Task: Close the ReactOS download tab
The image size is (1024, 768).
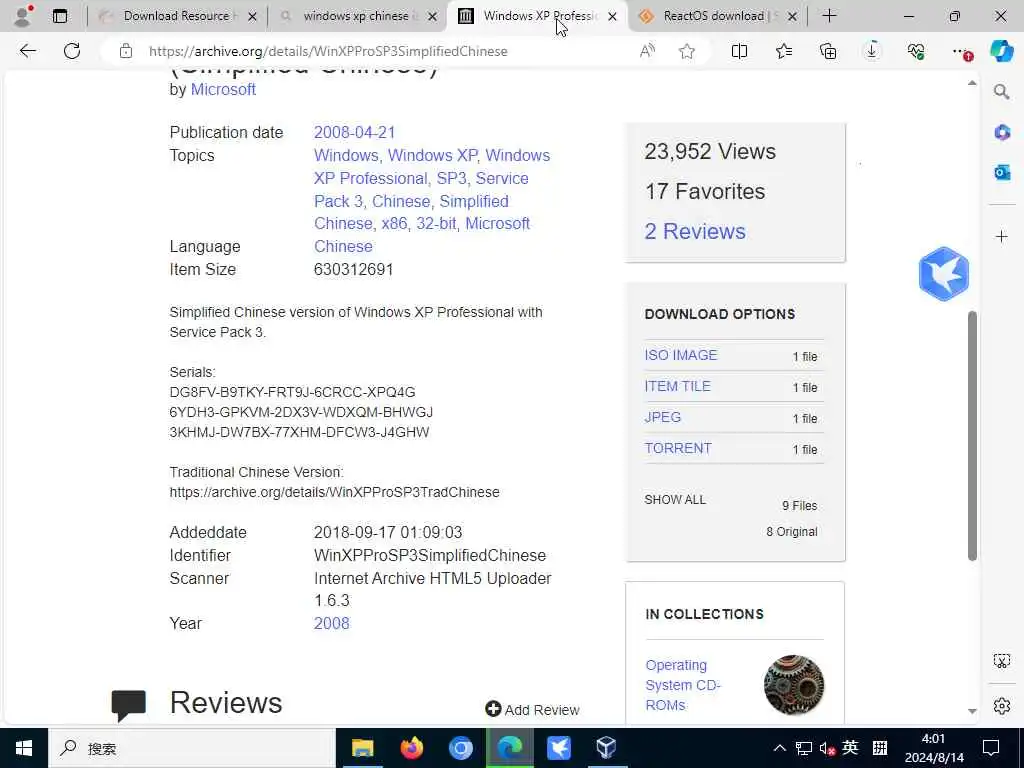Action: tap(792, 16)
